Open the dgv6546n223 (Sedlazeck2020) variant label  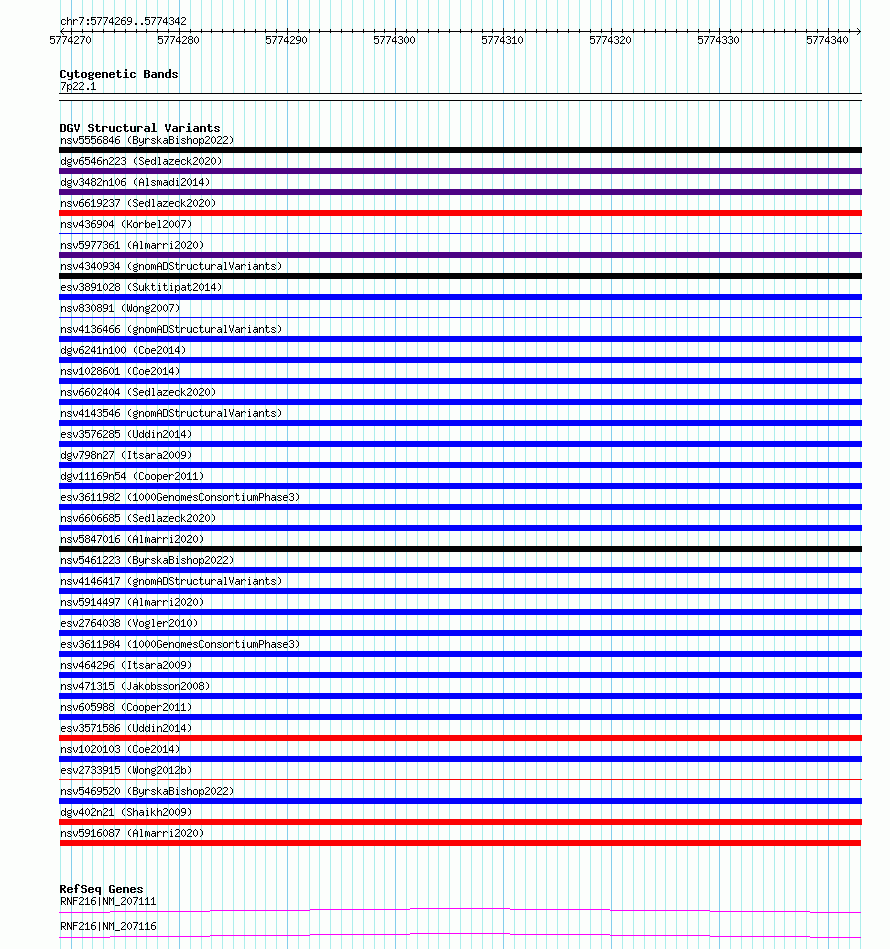(141, 161)
